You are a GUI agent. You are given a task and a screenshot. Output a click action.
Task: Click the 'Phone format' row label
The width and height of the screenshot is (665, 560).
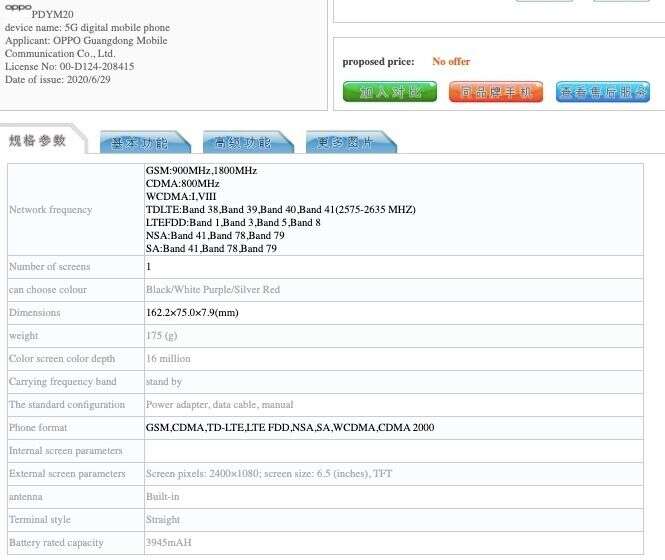38,428
